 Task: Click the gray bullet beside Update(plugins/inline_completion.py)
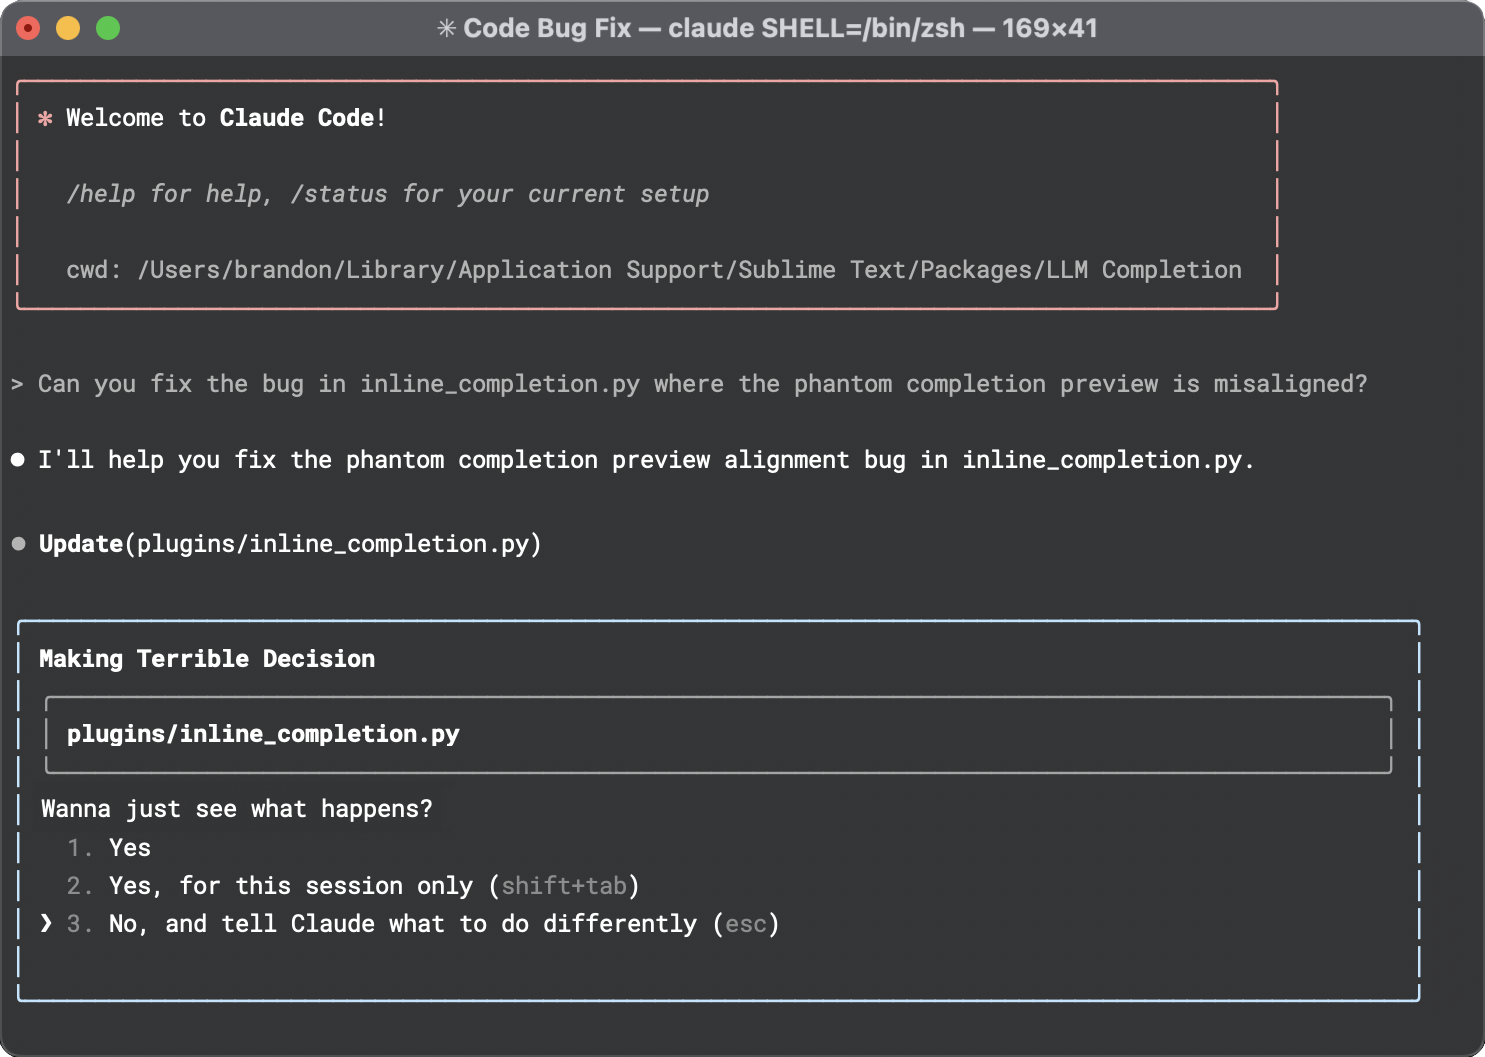[x=18, y=544]
